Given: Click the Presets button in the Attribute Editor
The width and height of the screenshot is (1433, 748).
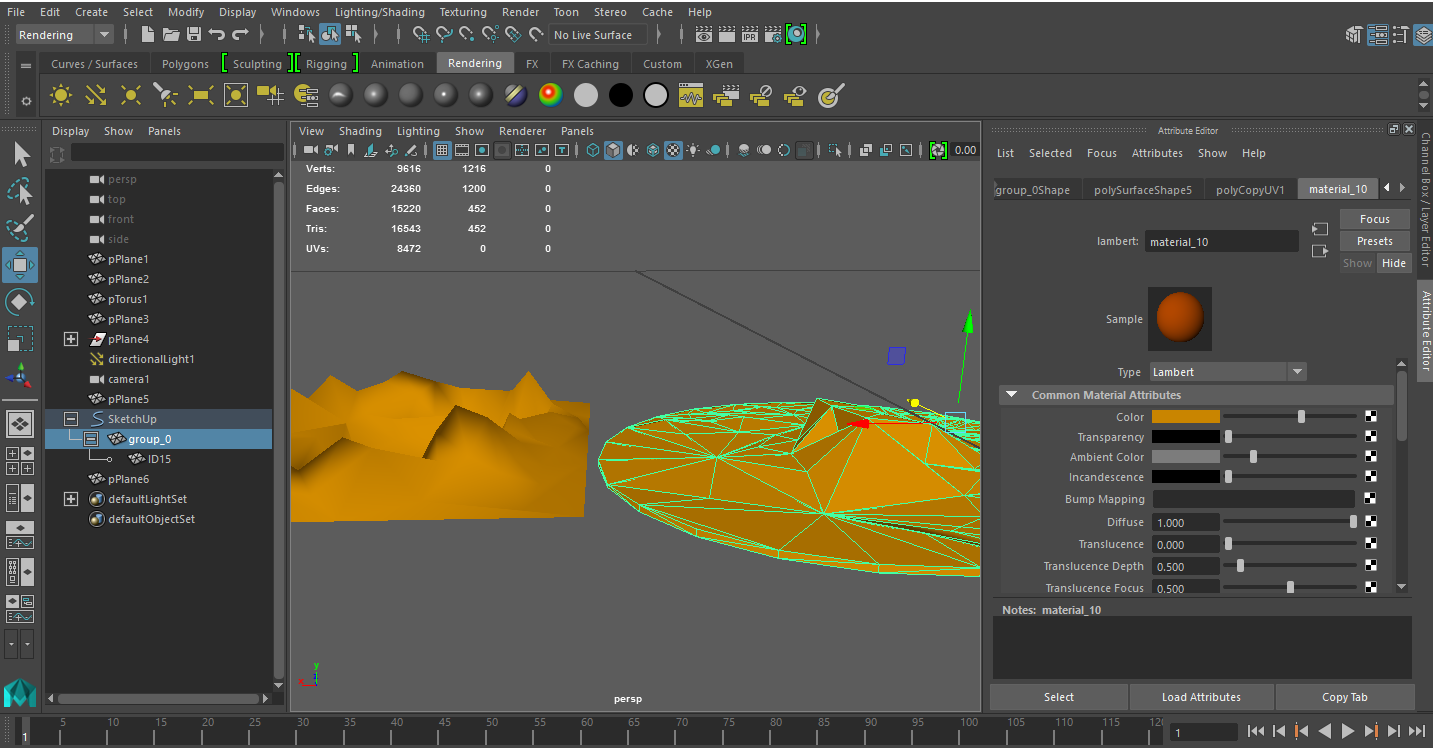Looking at the screenshot, I should pos(1374,240).
